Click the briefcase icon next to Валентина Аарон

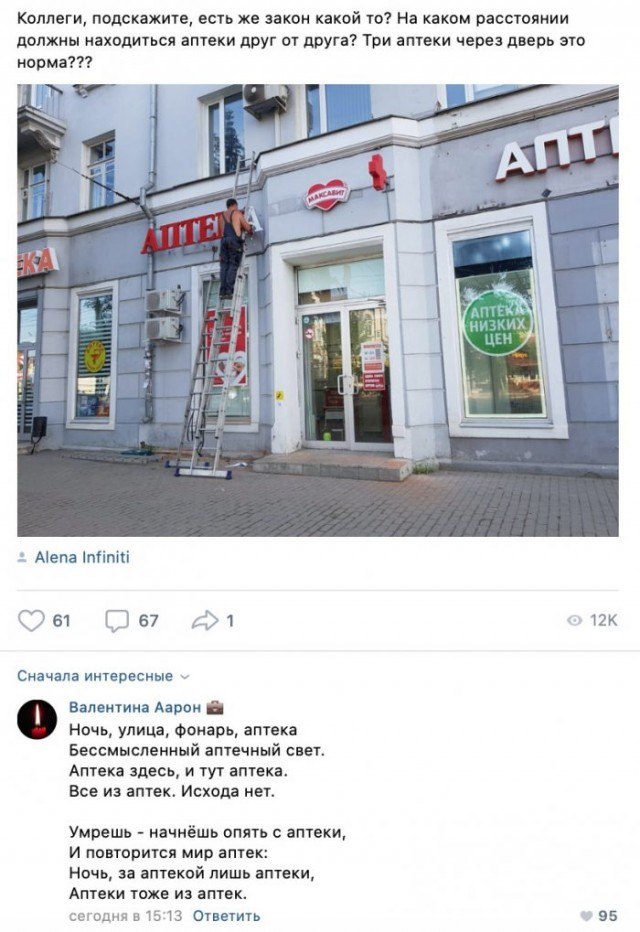(215, 707)
